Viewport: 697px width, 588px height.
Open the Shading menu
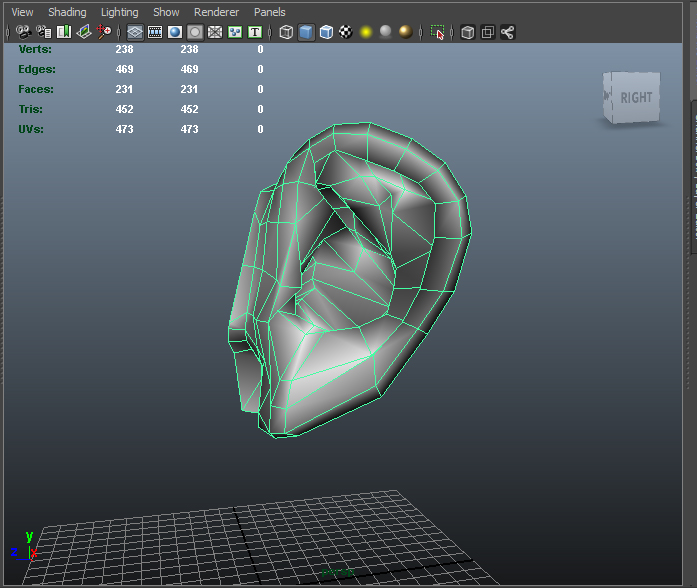(67, 12)
